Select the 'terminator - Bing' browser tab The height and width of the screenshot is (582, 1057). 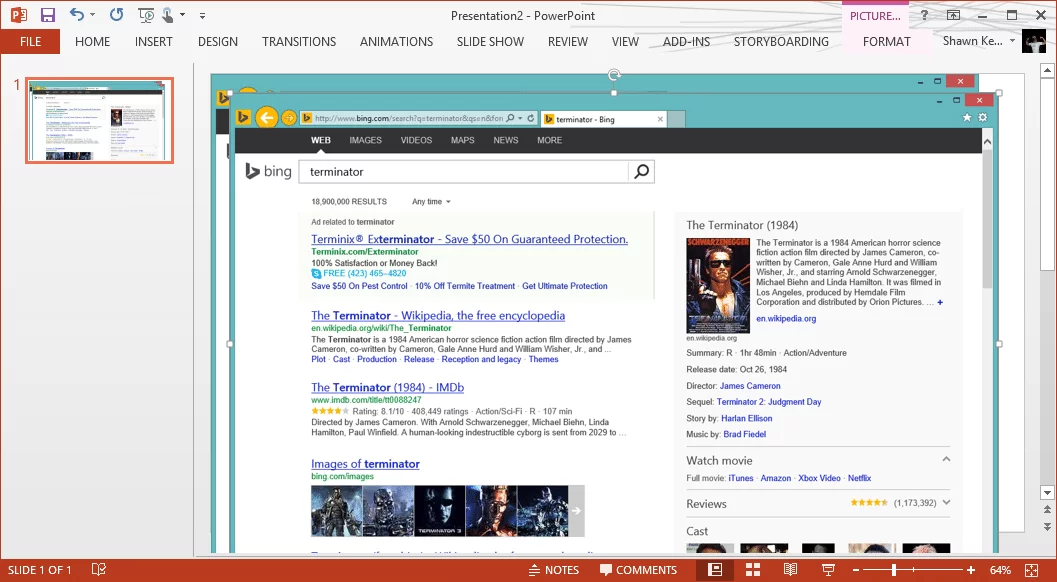pyautogui.click(x=603, y=119)
